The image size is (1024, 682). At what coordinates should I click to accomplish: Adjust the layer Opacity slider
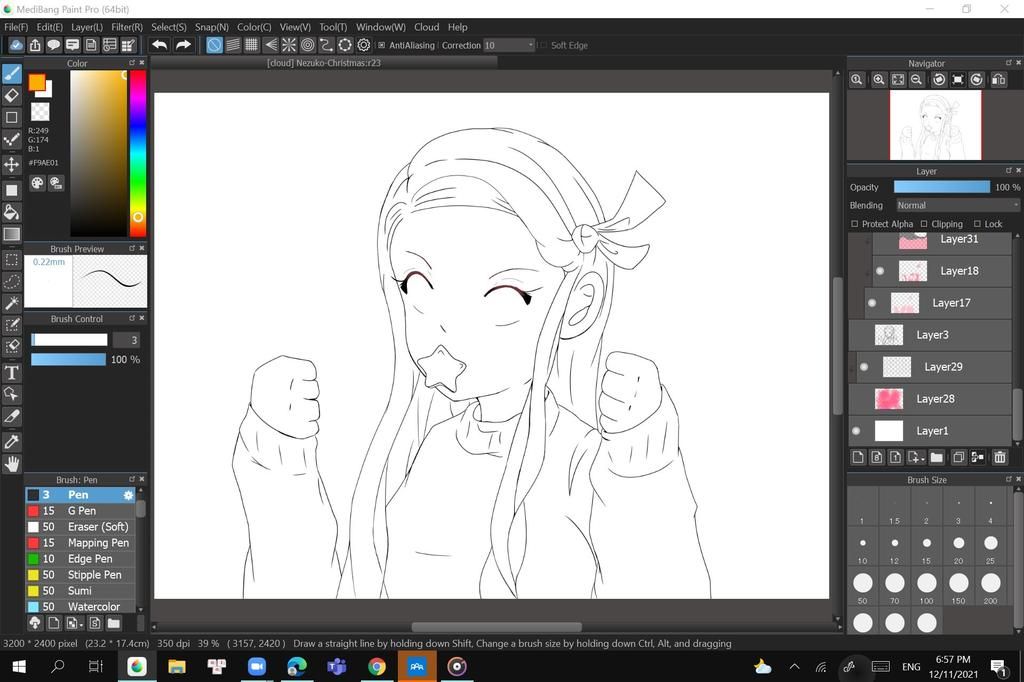point(942,187)
